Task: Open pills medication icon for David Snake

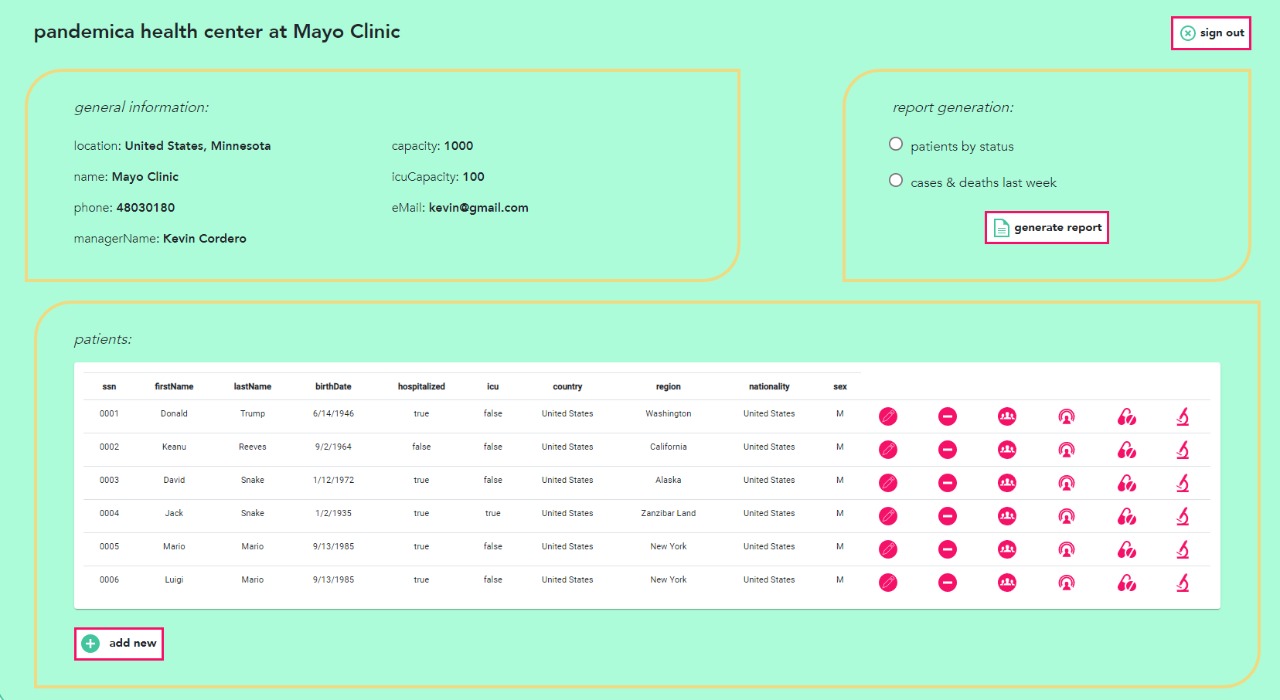Action: [x=1127, y=483]
